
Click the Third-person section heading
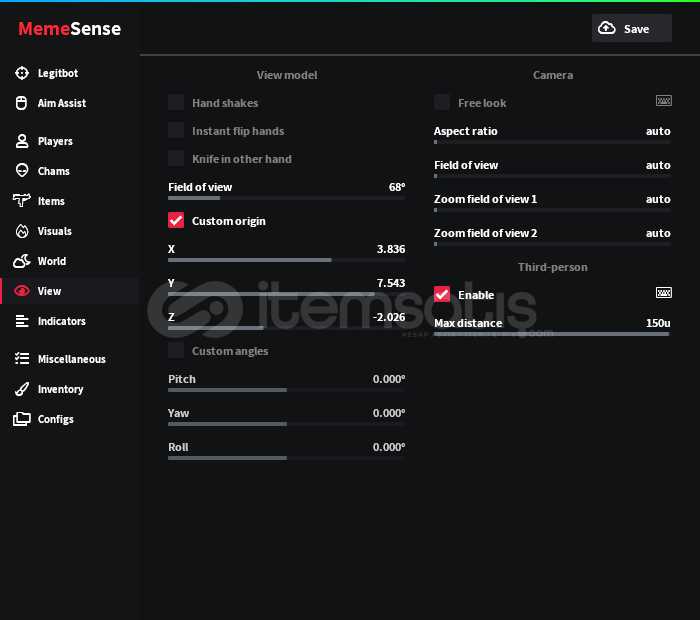click(x=553, y=267)
